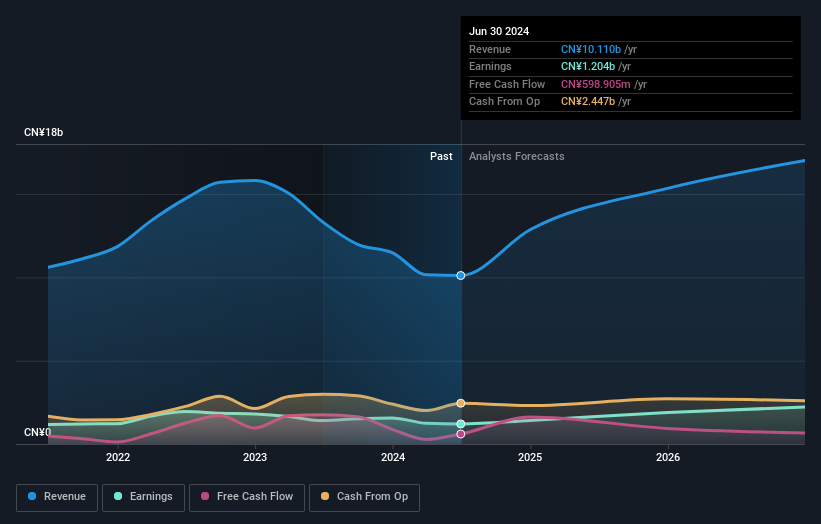Click the teal Earnings data point marker

pos(461,424)
